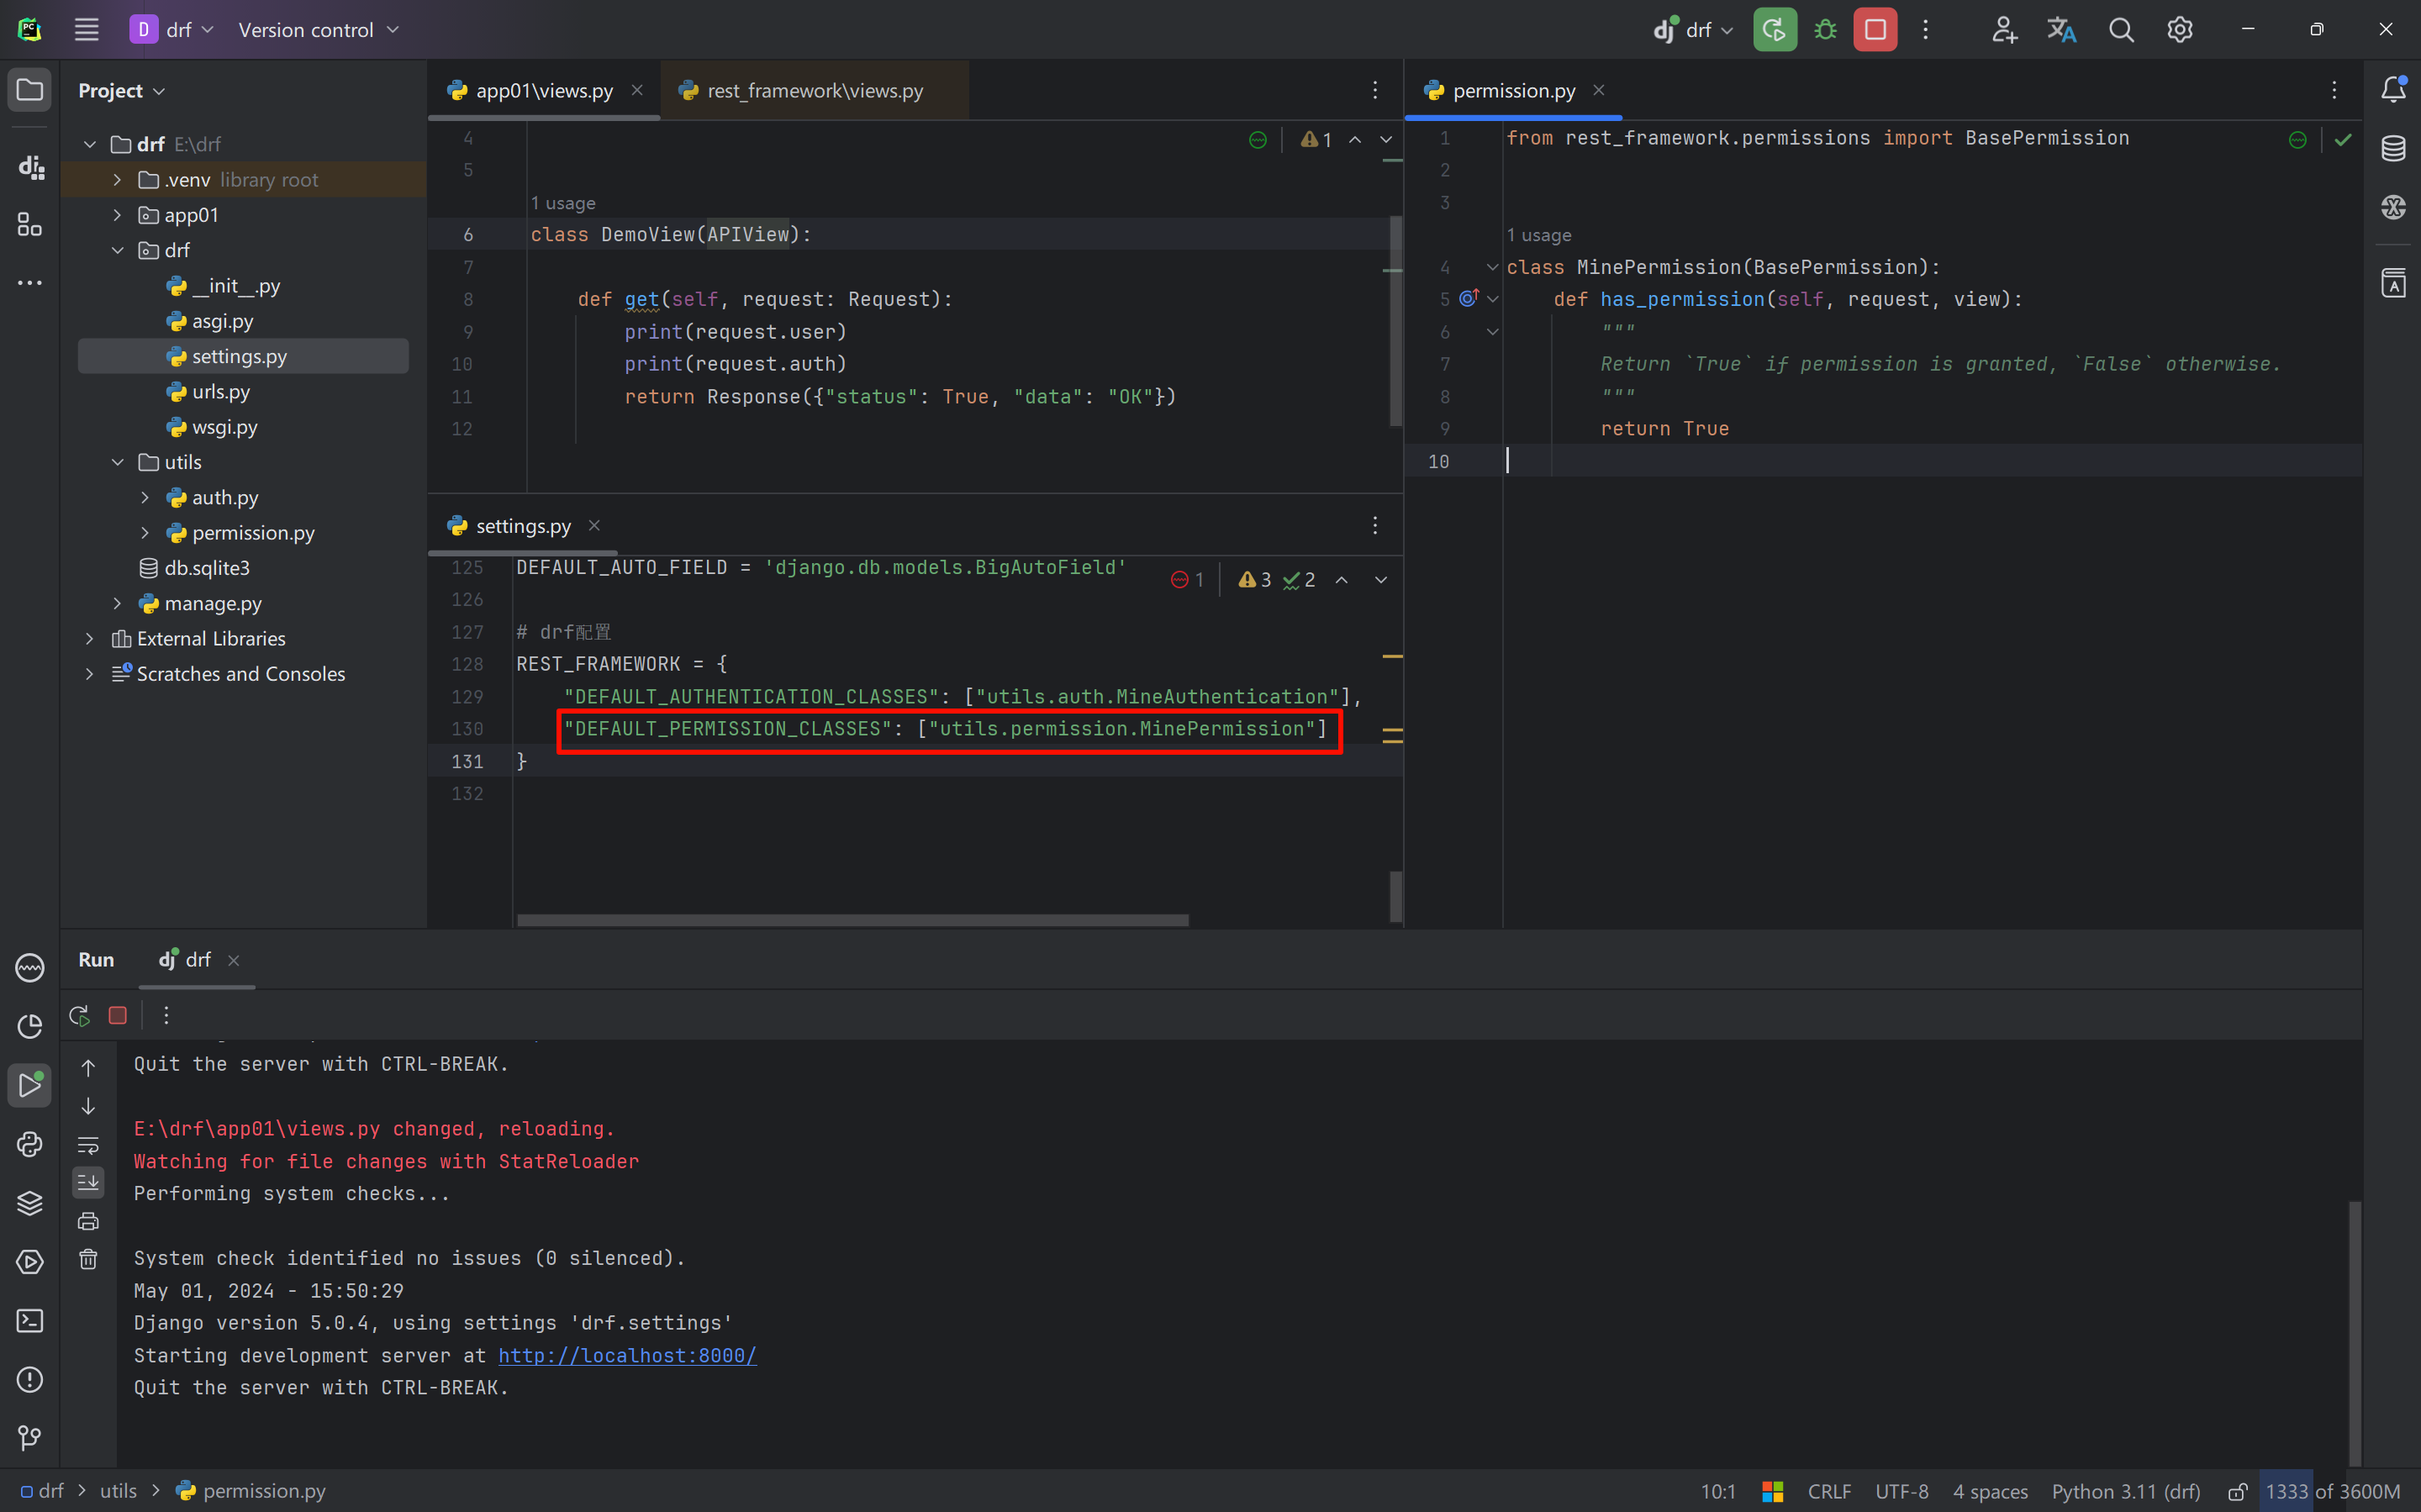The image size is (2421, 1512).
Task: Toggle soft-wrap in Run console
Action: pyautogui.click(x=88, y=1145)
